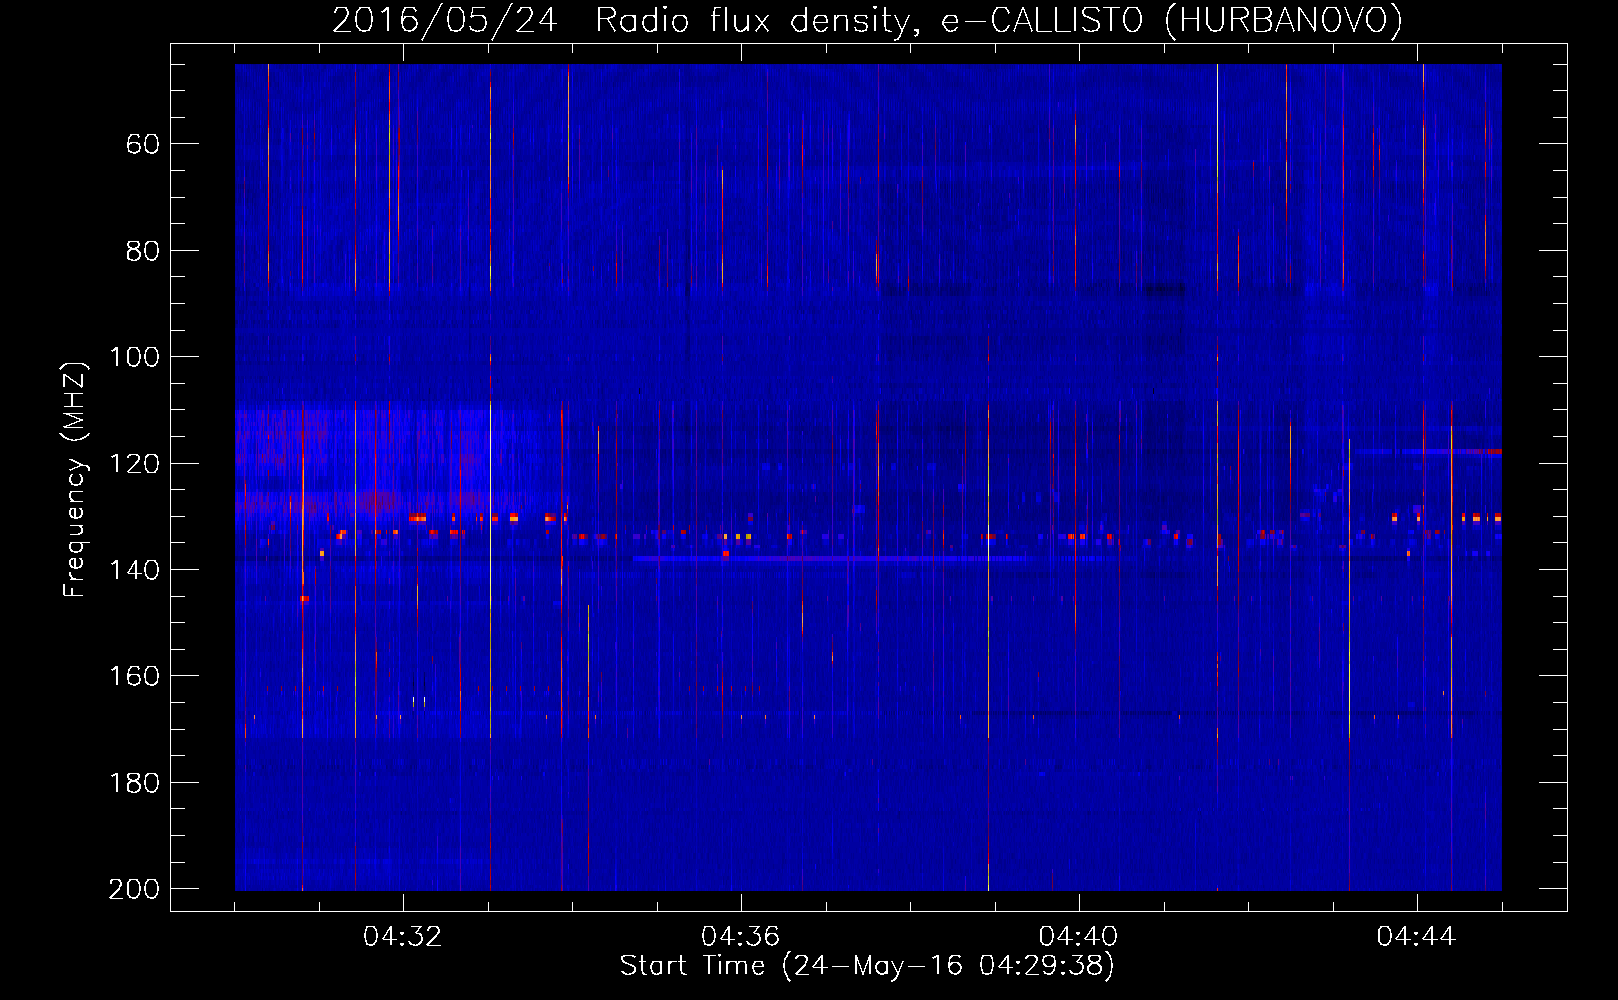The image size is (1618, 1000).
Task: Click the frequency tick label "60"
Action: [x=143, y=144]
